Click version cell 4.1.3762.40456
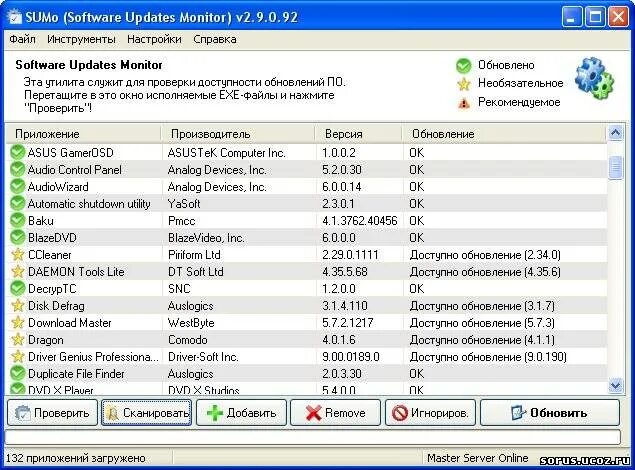This screenshot has height=470, width=635. pos(360,221)
